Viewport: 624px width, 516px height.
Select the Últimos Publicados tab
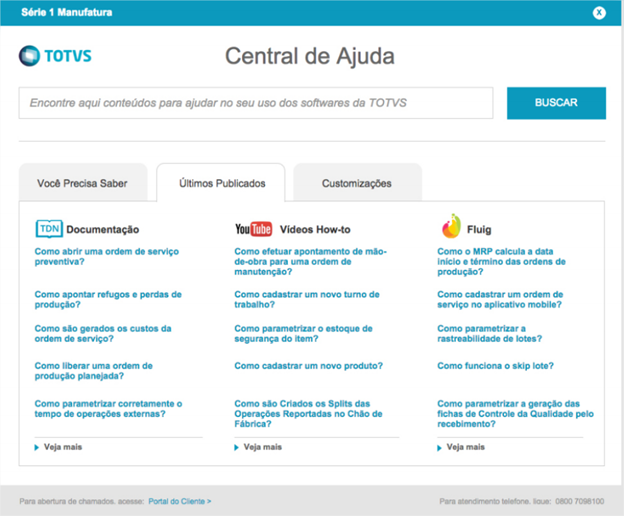point(221,183)
